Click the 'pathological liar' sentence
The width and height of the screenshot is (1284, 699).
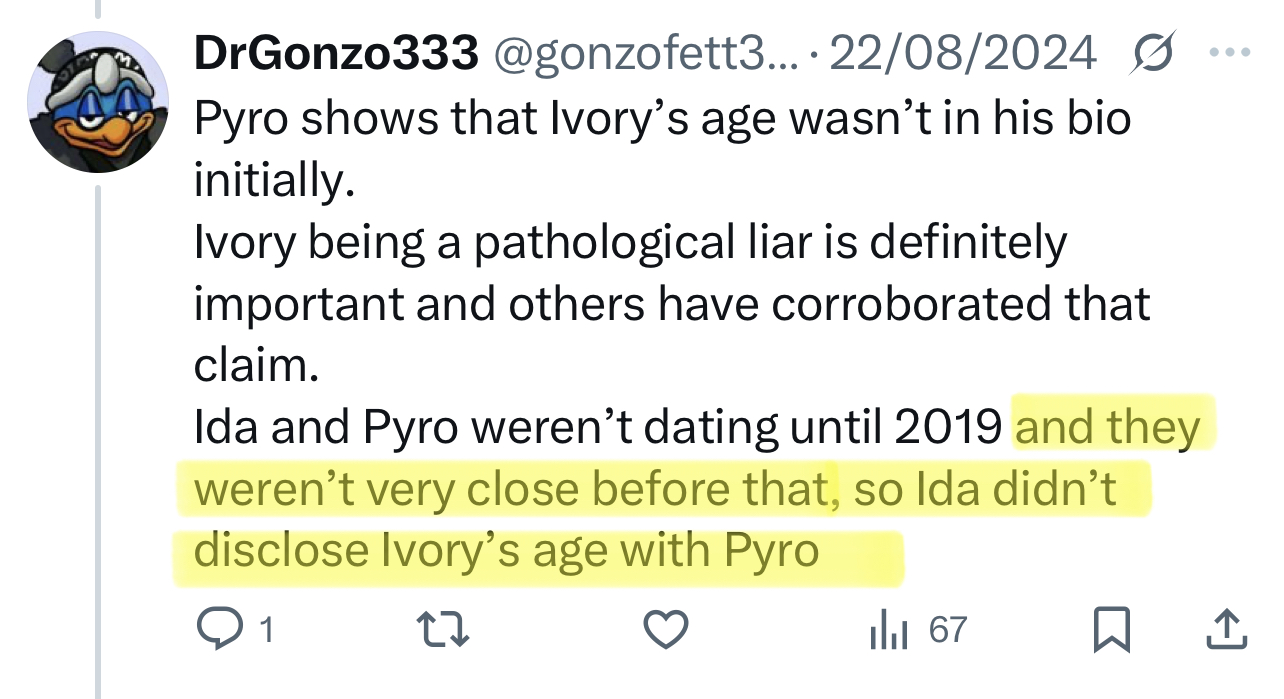point(630,242)
